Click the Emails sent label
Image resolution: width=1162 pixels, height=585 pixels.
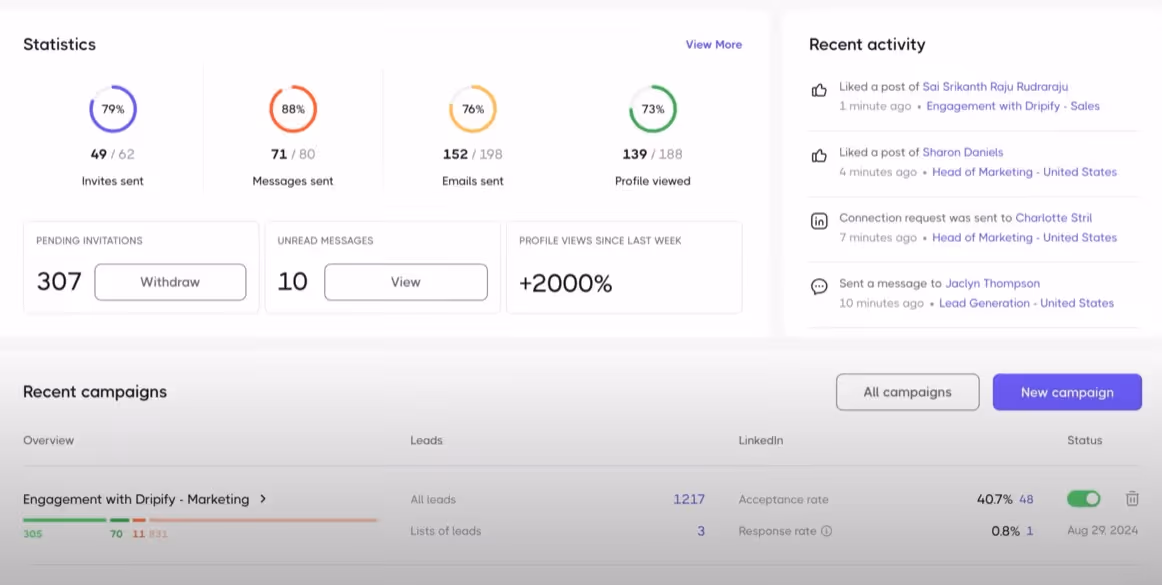click(x=473, y=181)
